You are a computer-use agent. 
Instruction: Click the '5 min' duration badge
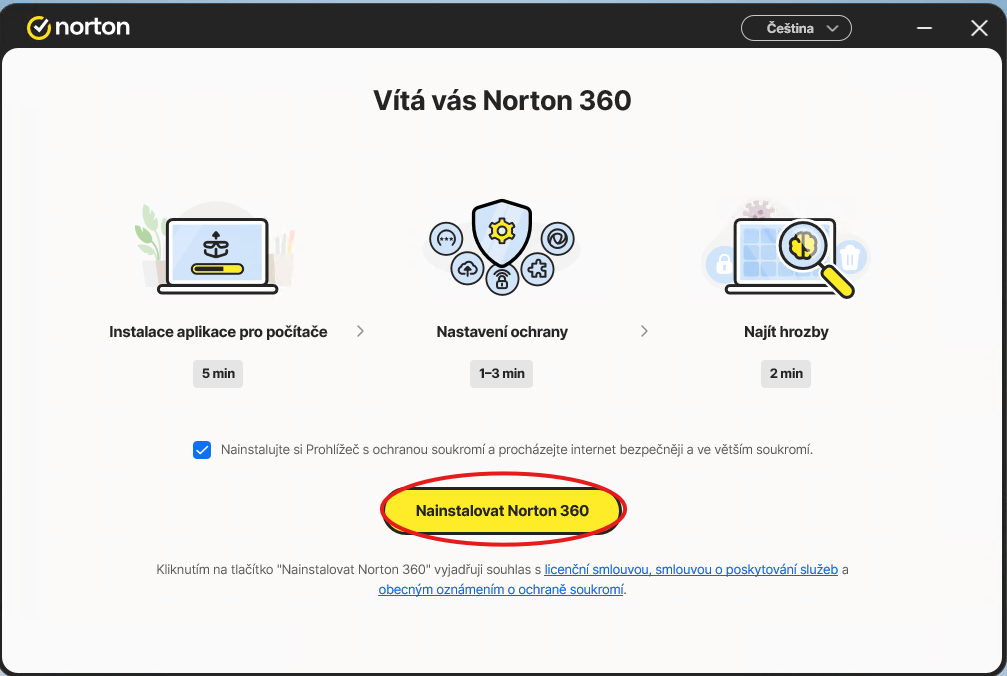tap(218, 374)
